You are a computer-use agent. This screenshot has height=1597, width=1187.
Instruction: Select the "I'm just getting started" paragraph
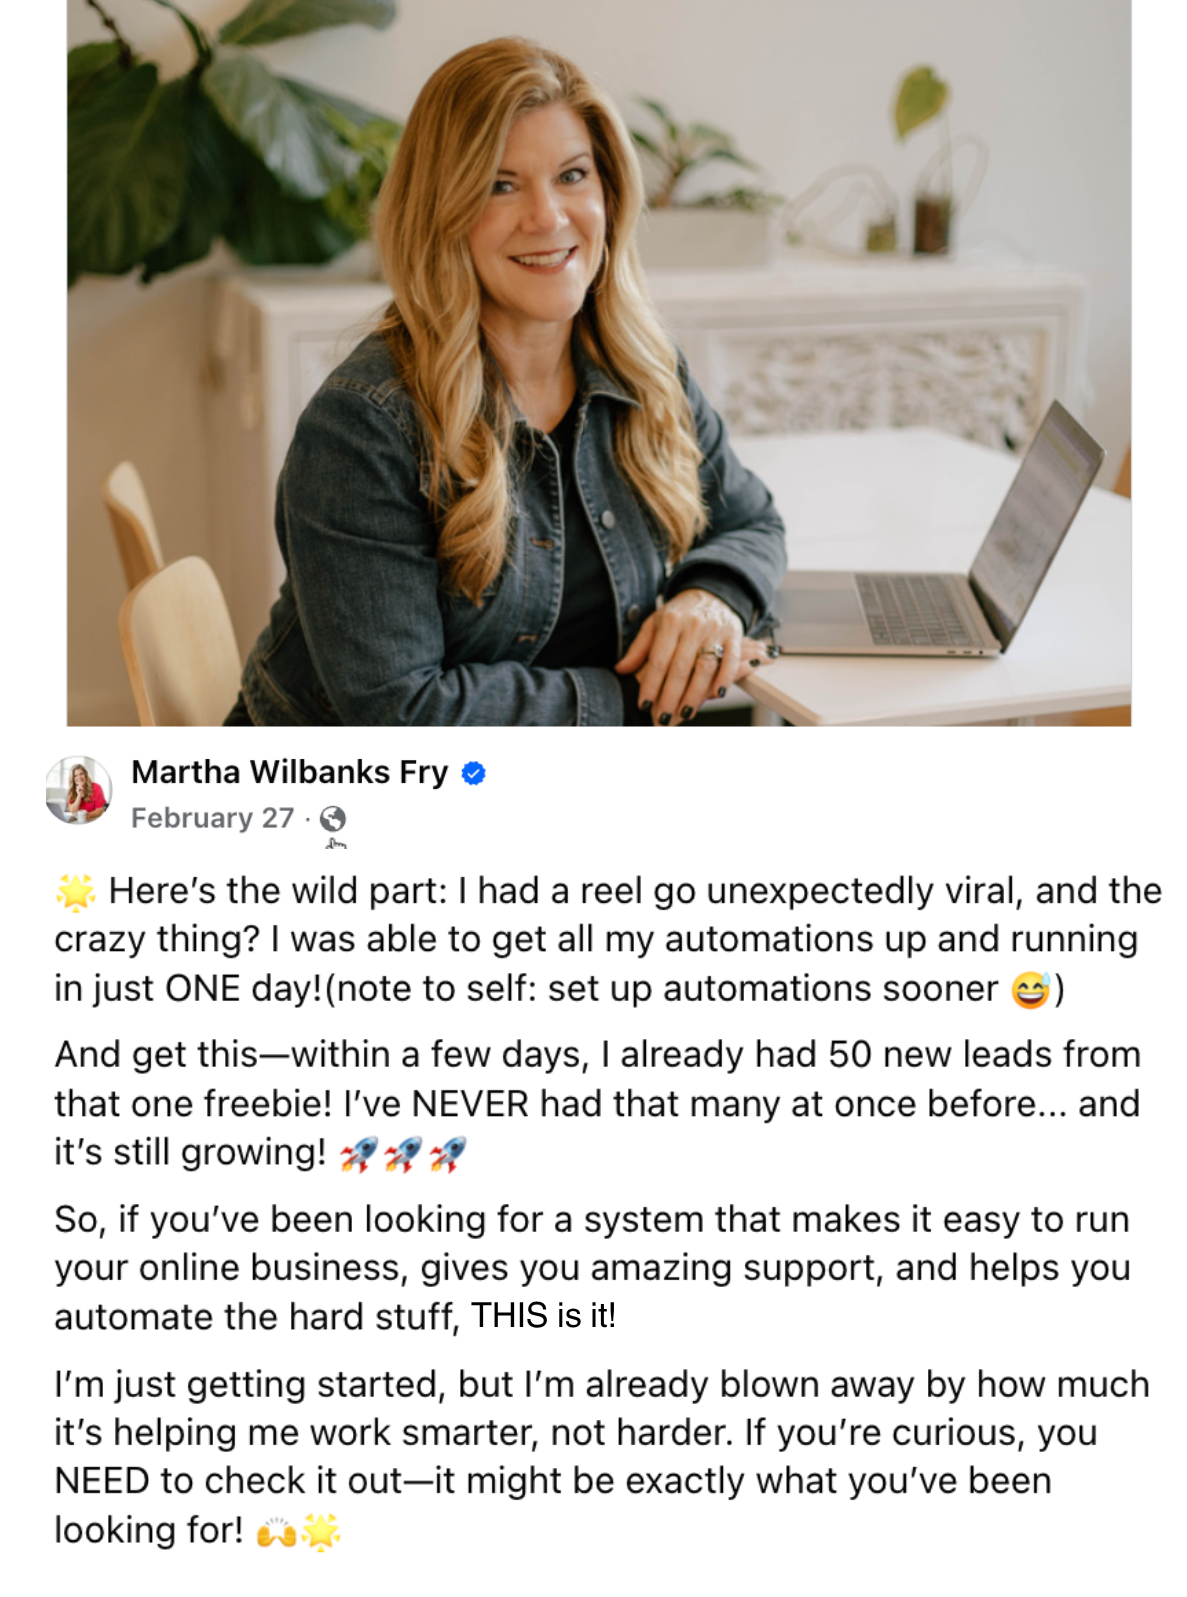coord(602,1457)
